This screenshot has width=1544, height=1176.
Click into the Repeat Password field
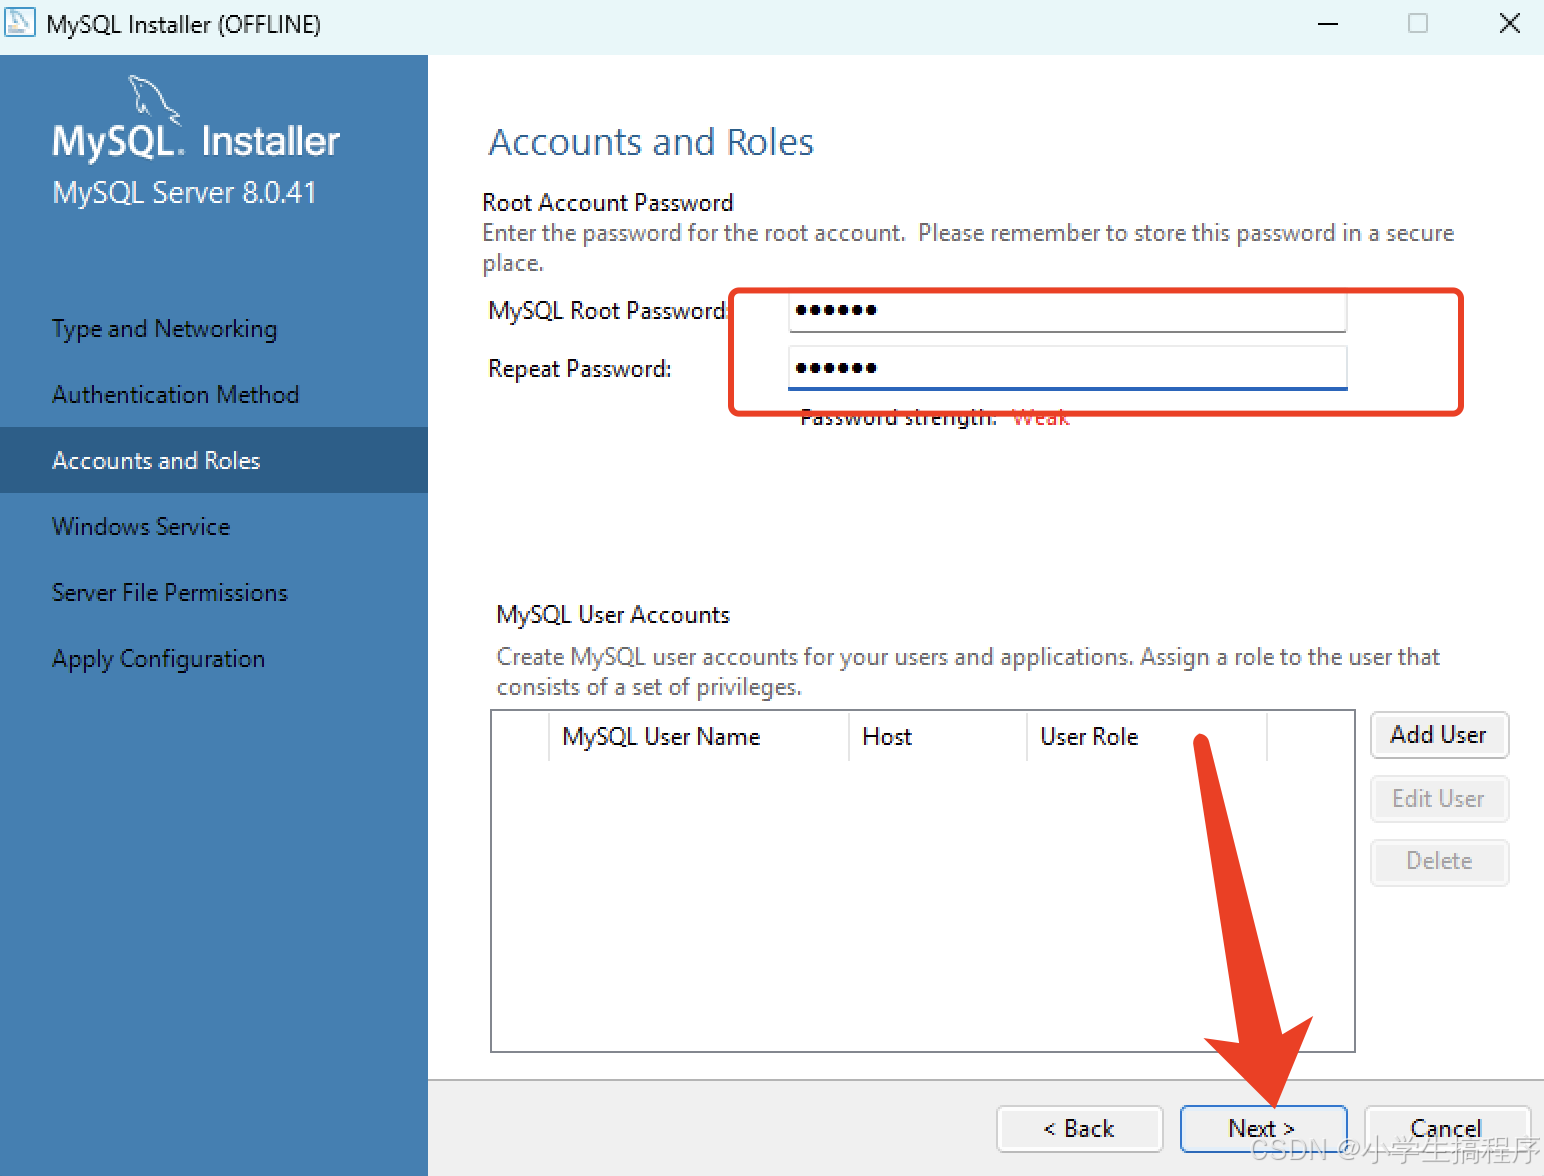coord(1066,368)
